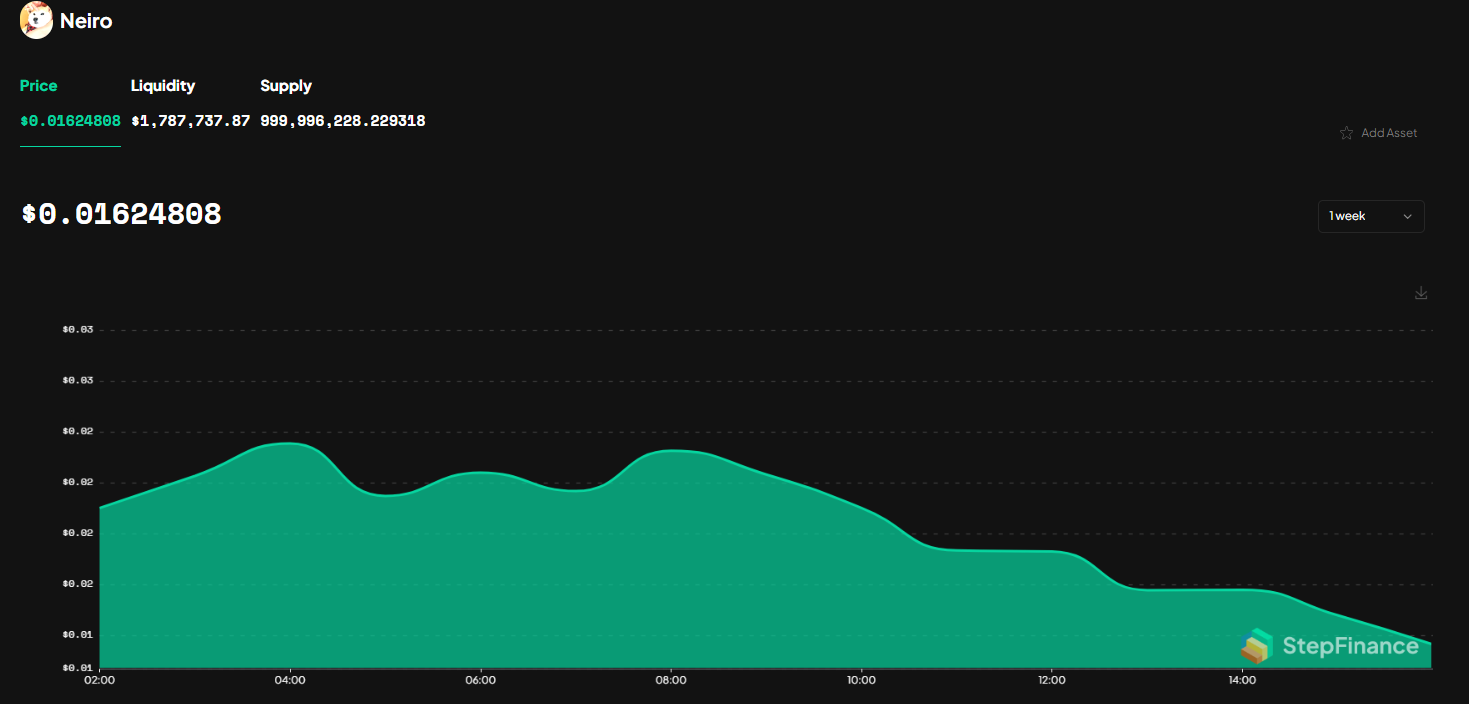Open the 1 week timeframe dropdown
The image size is (1469, 704).
[1370, 216]
